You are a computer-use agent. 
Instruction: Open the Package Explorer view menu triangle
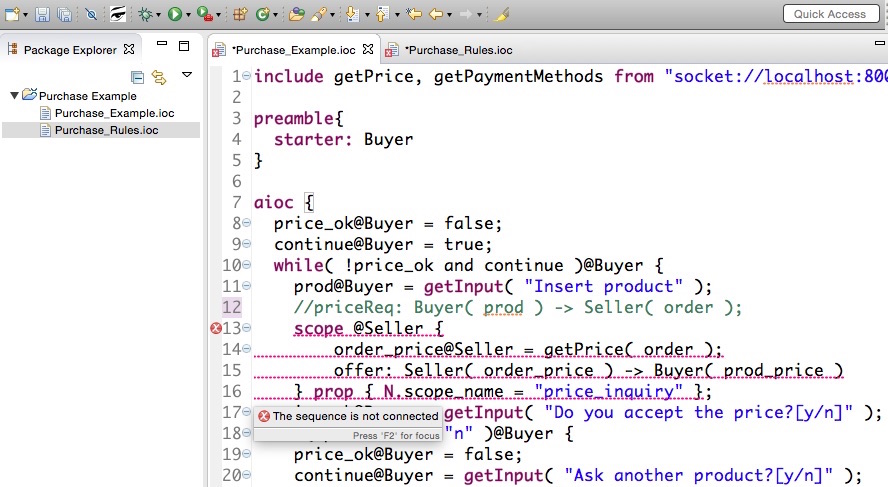tap(187, 75)
